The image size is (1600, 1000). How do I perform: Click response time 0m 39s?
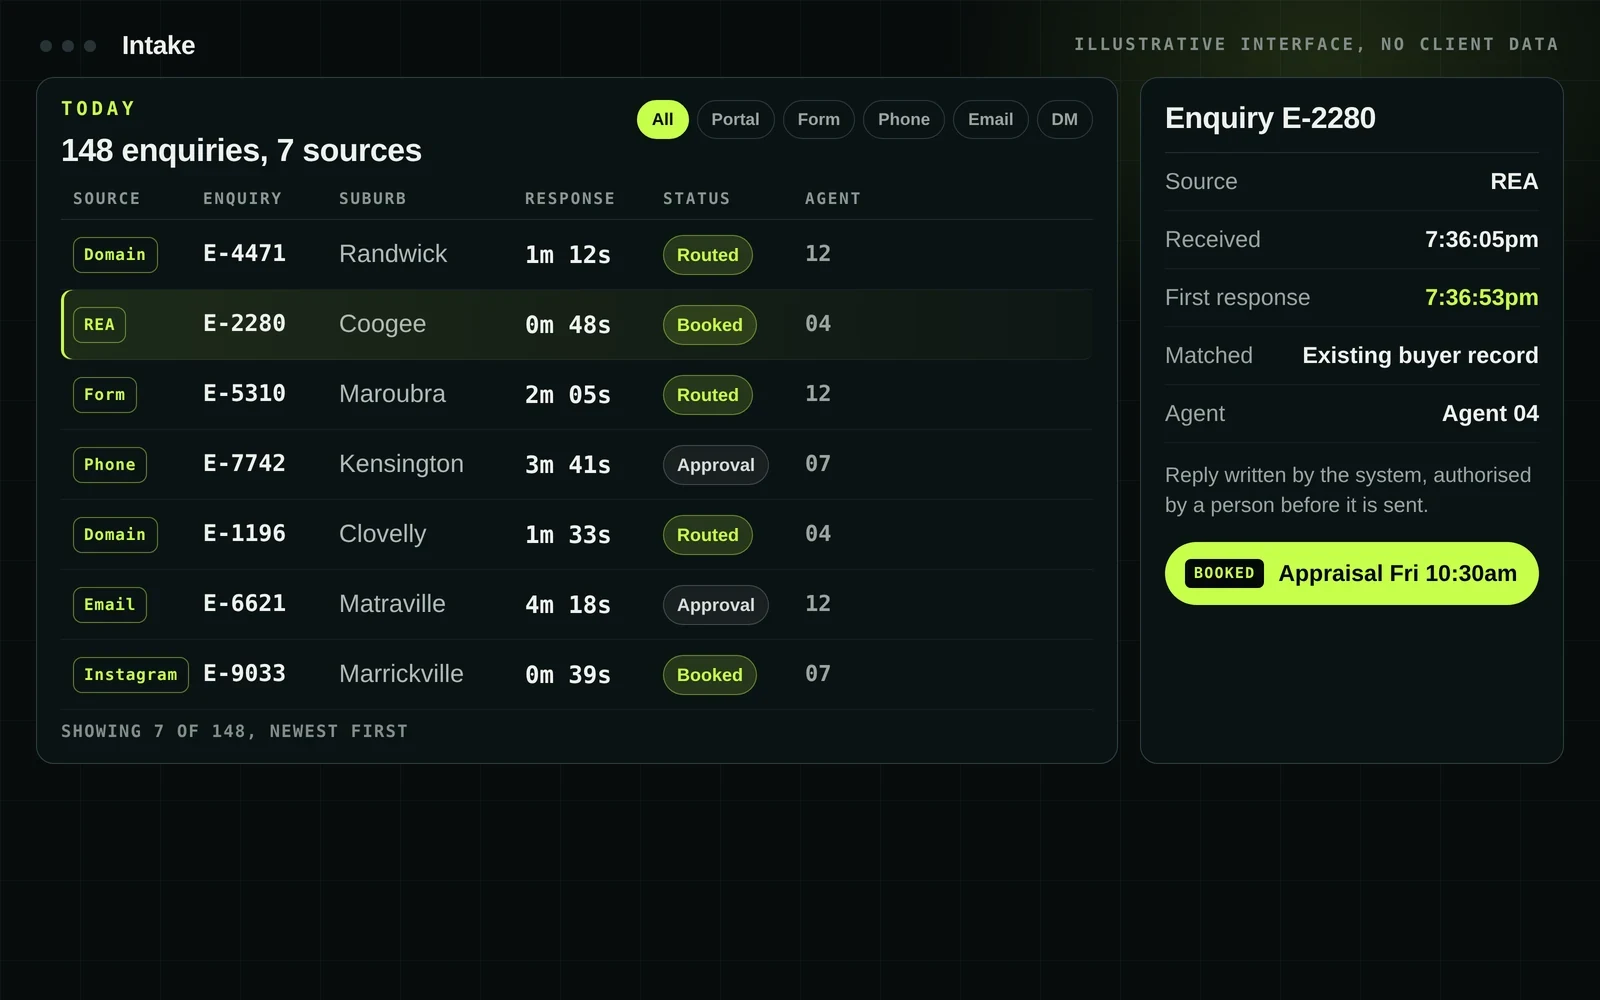[568, 675]
